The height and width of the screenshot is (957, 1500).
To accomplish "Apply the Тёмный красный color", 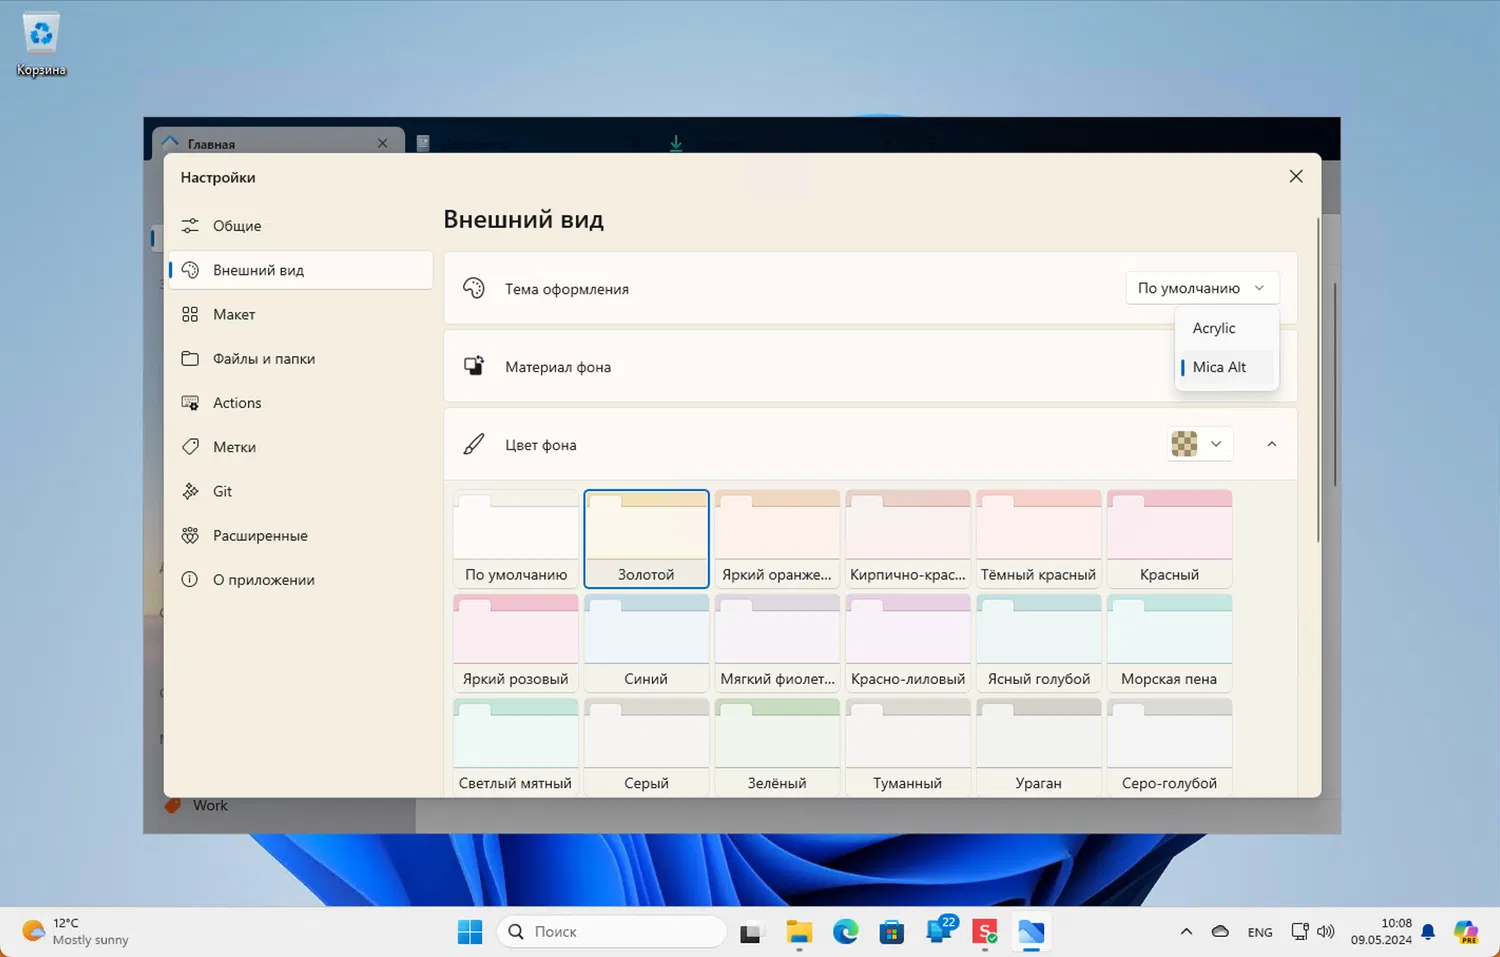I will pyautogui.click(x=1039, y=538).
